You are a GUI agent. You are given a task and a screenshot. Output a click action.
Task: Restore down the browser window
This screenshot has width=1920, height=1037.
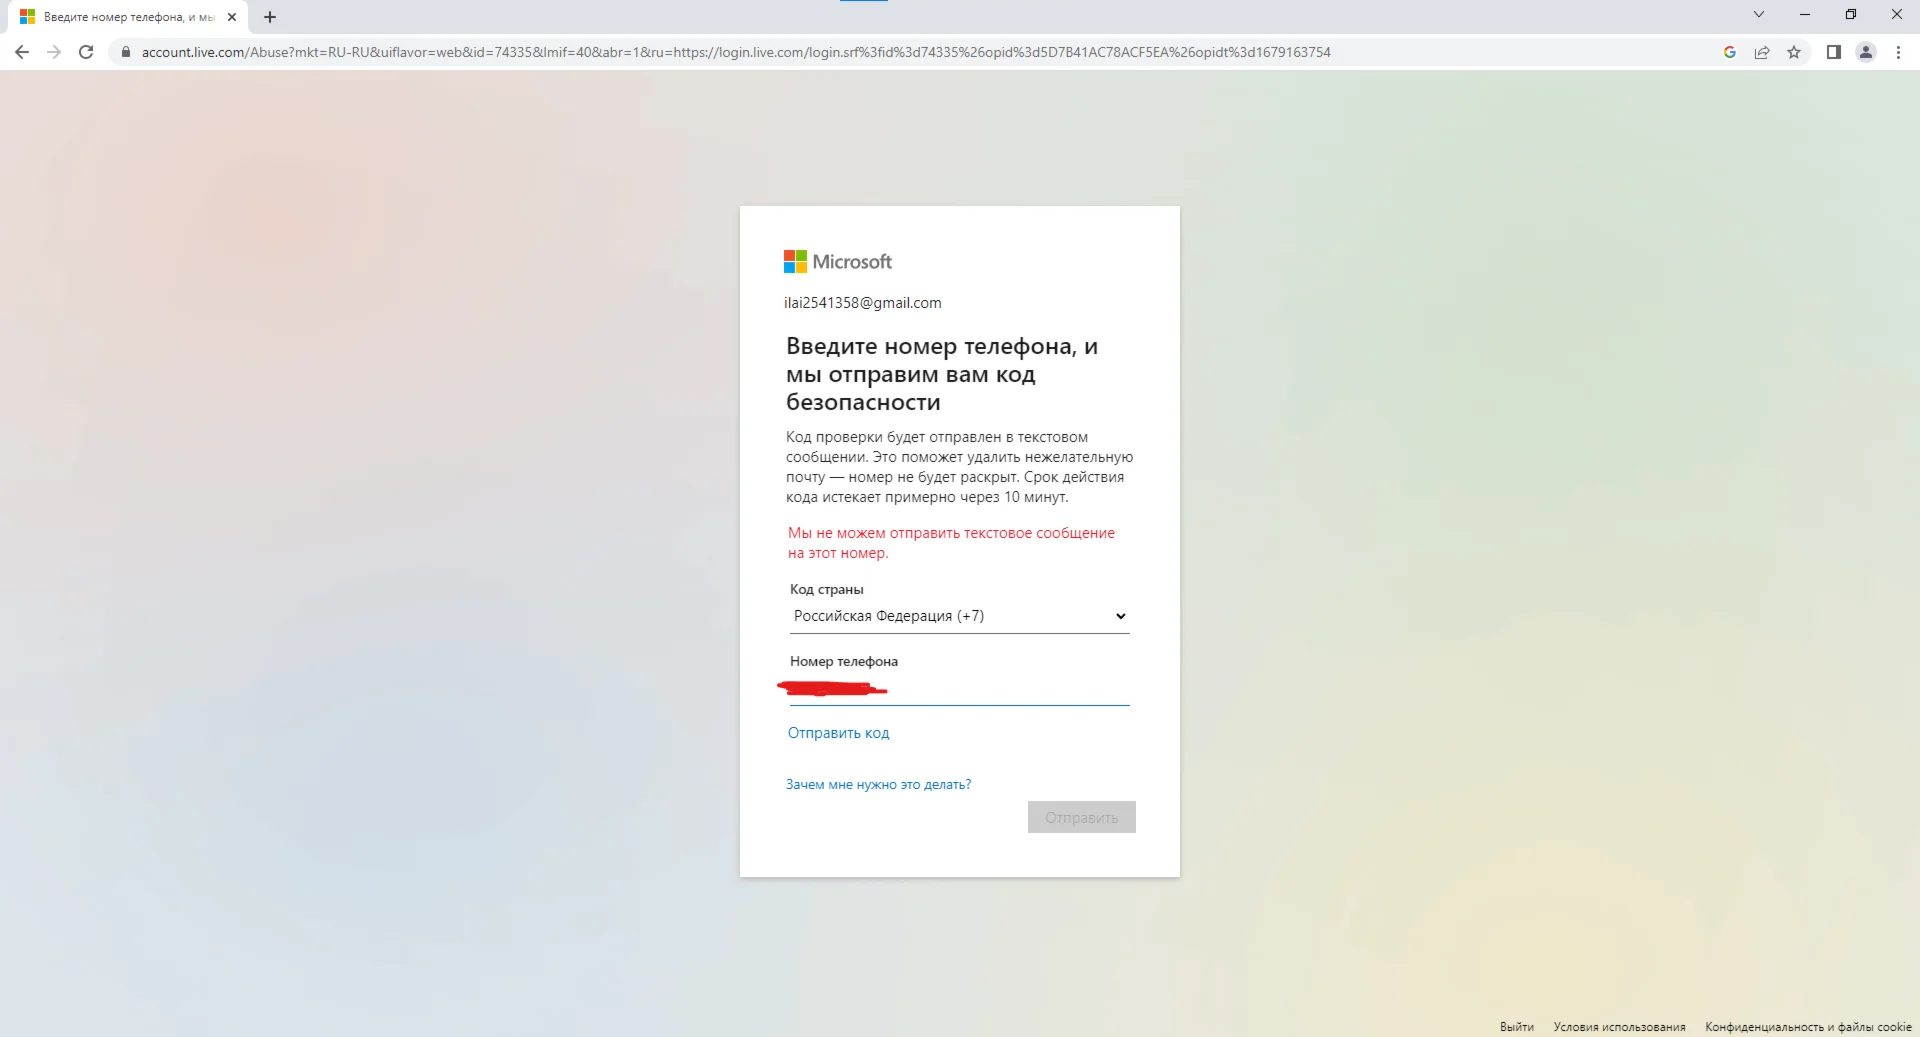(1851, 14)
